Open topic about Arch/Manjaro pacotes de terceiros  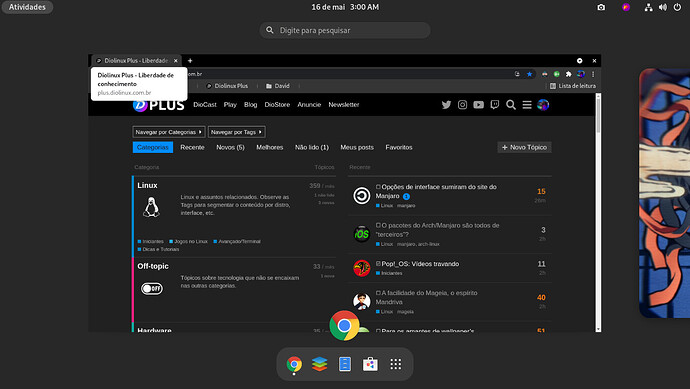pyautogui.click(x=437, y=230)
